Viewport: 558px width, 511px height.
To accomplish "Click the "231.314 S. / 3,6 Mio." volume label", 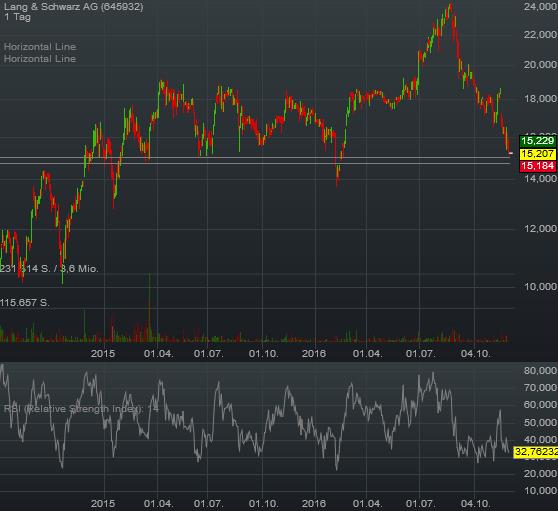I will [x=49, y=269].
